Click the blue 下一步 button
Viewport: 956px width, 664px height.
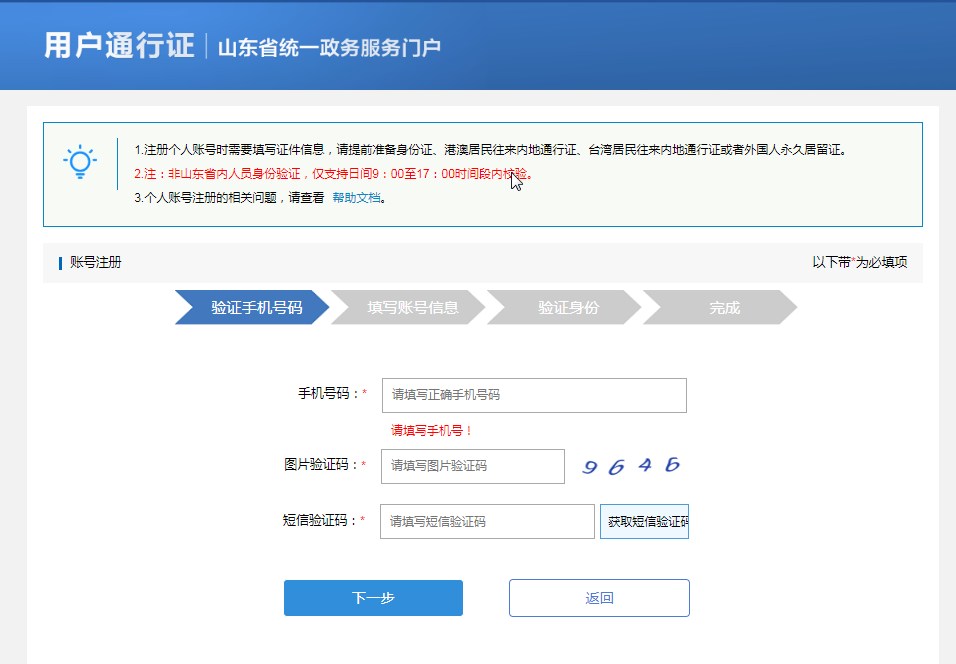pyautogui.click(x=373, y=598)
